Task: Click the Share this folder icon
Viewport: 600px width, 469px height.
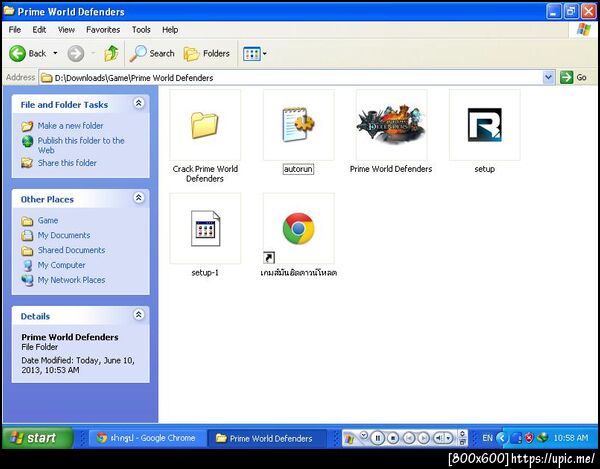Action: point(27,163)
